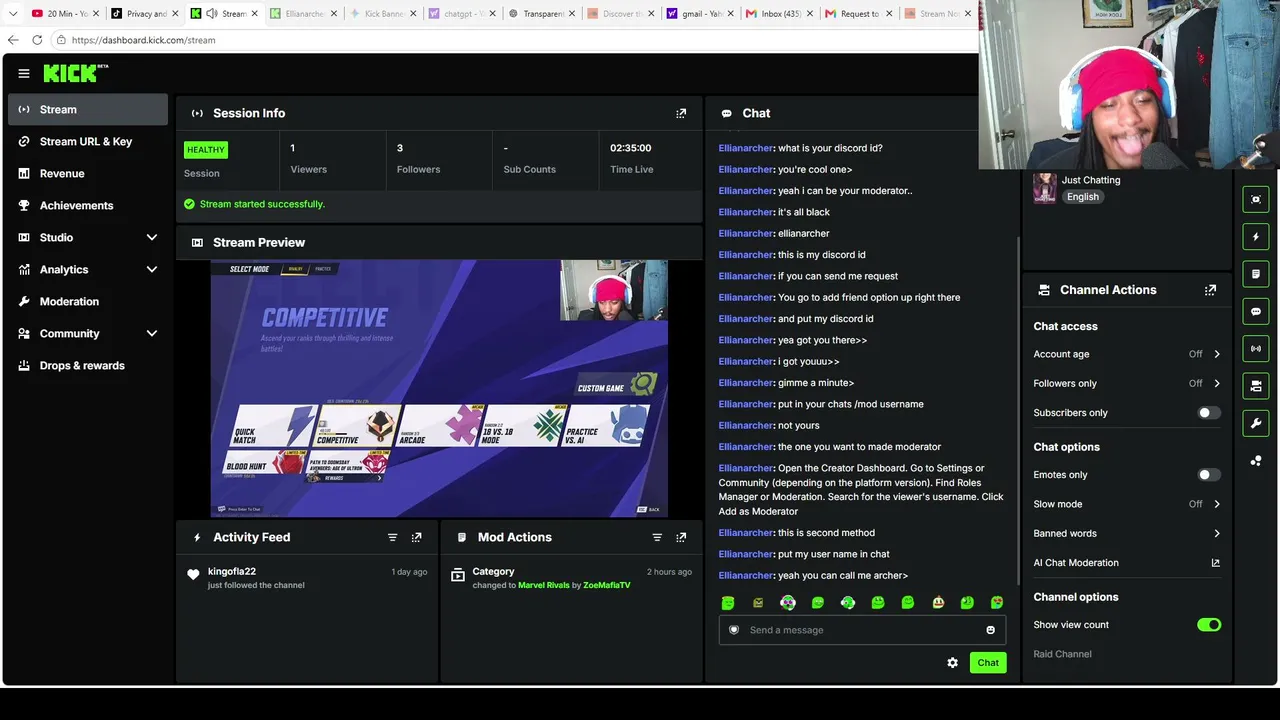Image resolution: width=1280 pixels, height=720 pixels.
Task: Click the English language tag
Action: point(1082,197)
